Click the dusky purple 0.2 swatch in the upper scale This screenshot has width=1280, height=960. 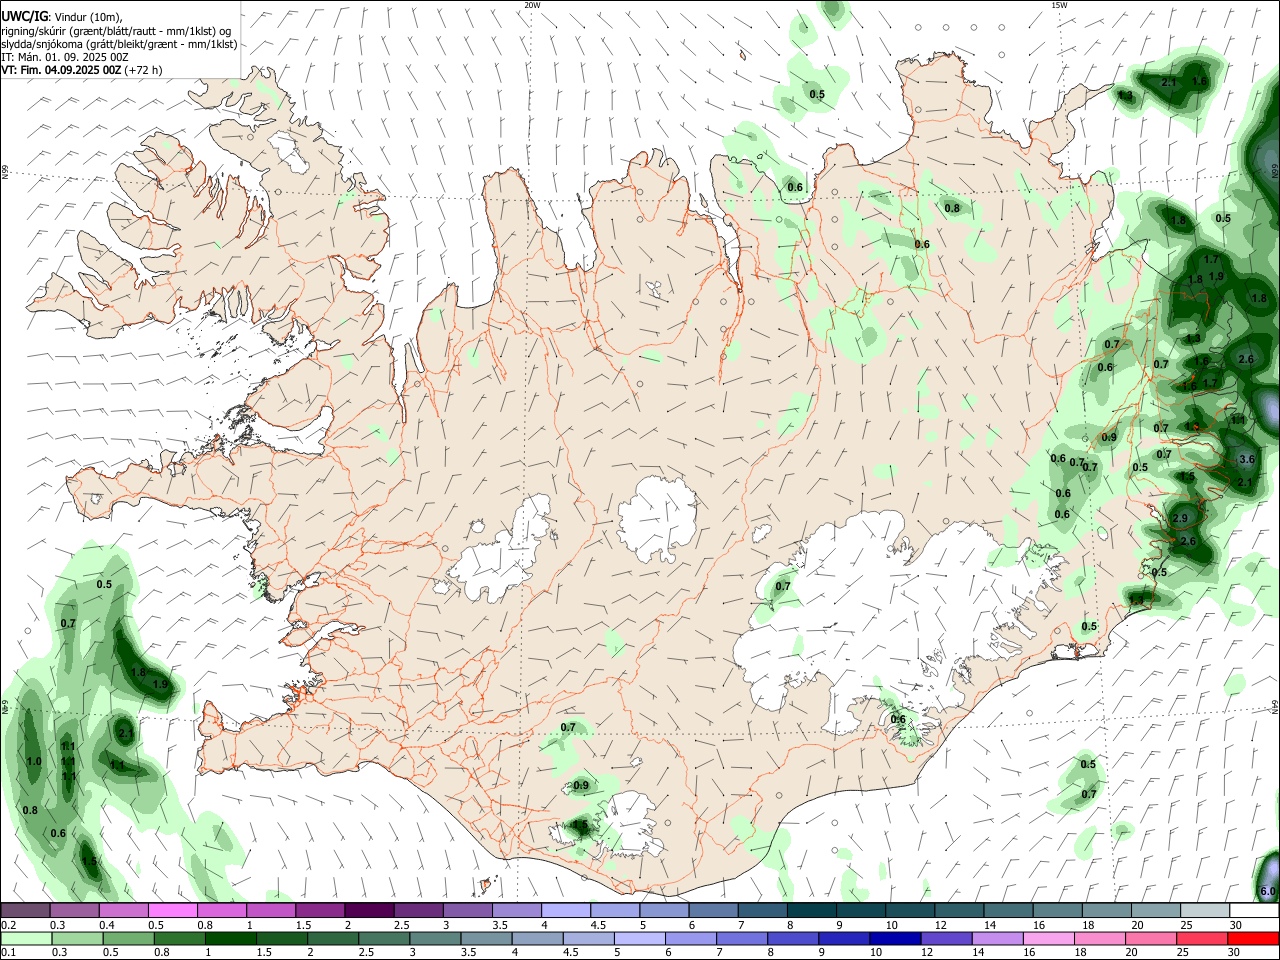point(25,910)
